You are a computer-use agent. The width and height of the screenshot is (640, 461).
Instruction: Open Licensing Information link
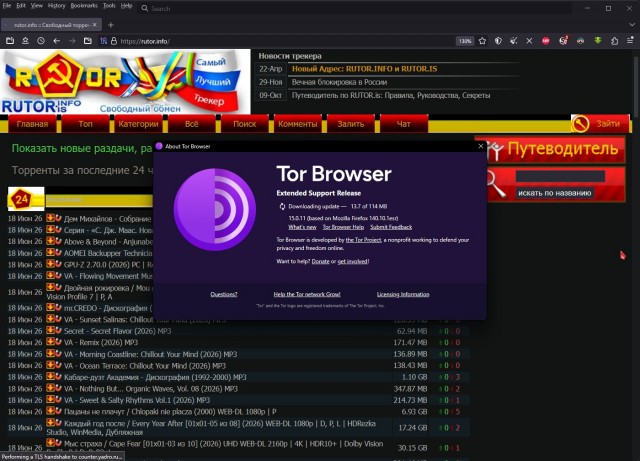pyautogui.click(x=403, y=294)
